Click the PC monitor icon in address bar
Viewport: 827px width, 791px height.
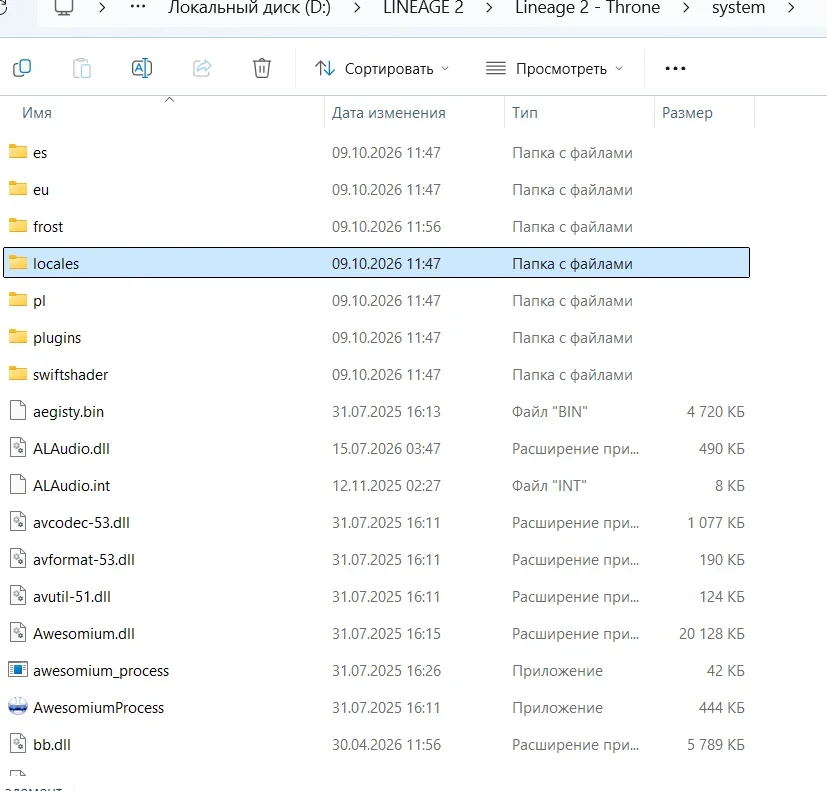pos(64,7)
